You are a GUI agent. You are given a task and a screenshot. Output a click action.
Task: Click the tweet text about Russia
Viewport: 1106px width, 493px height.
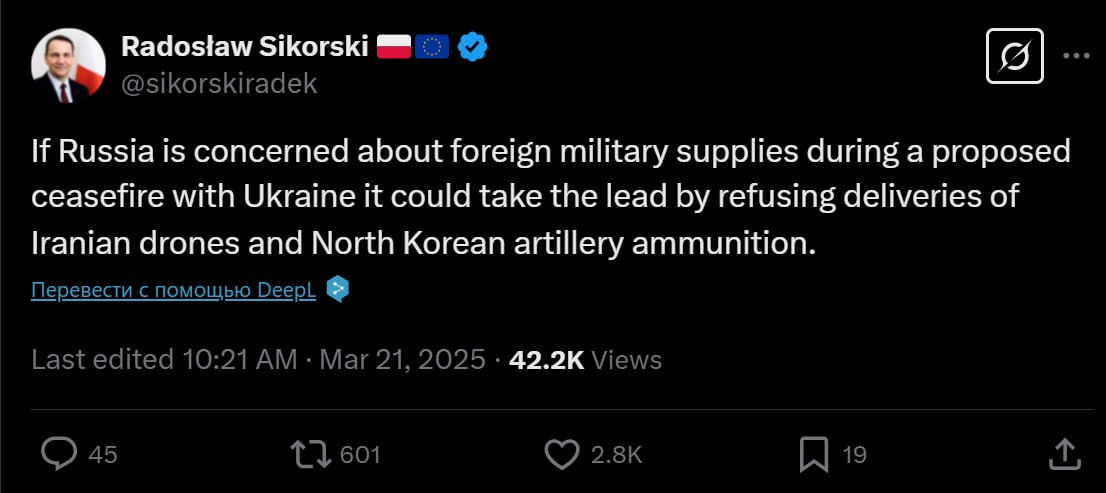tap(550, 197)
